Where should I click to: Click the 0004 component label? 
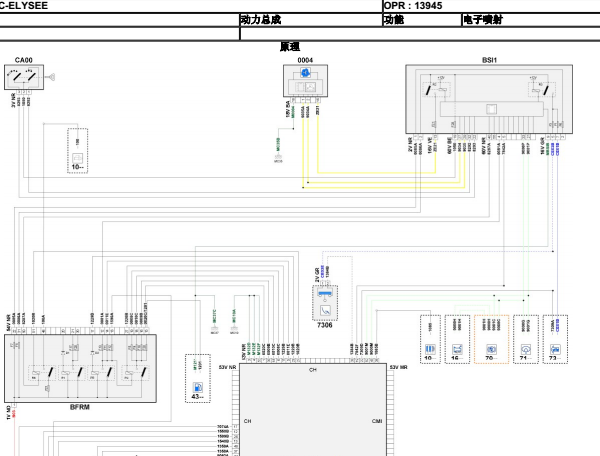tap(305, 60)
